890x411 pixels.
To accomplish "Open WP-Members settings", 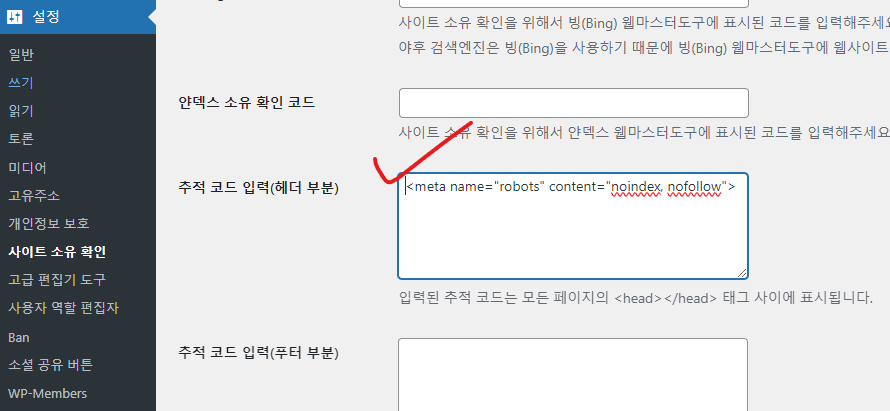I will 48,393.
